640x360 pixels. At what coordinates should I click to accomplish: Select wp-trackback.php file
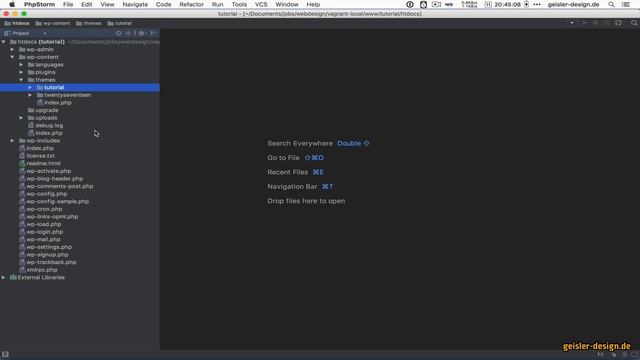[x=51, y=262]
